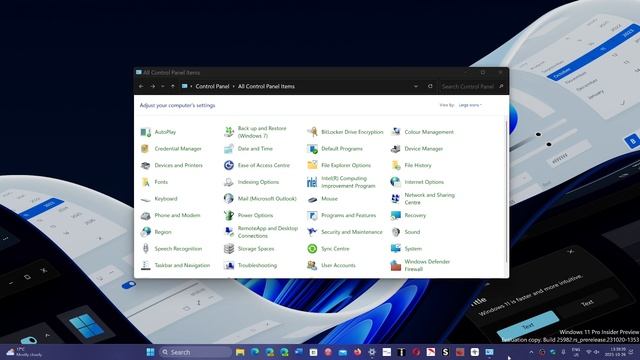Open Intel Computing Improvement Program icon

pyautogui.click(x=312, y=182)
